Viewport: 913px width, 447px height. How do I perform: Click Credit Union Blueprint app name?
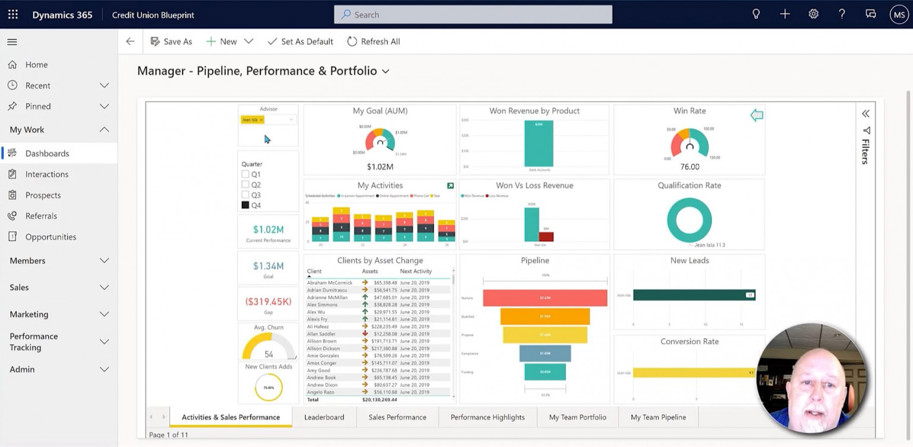click(x=153, y=15)
